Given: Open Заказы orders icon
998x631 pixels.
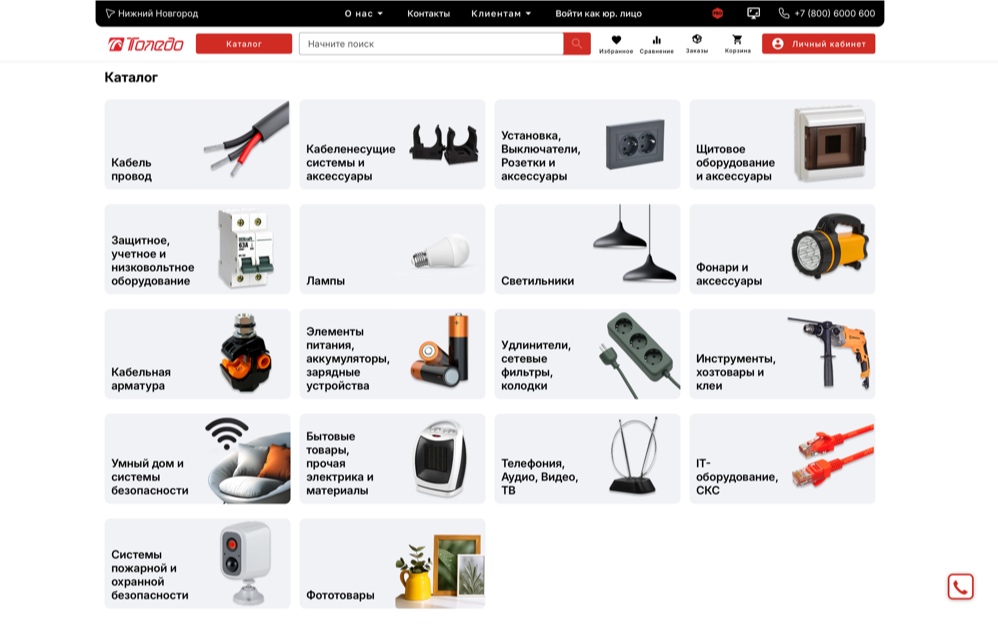Looking at the screenshot, I should coord(696,41).
